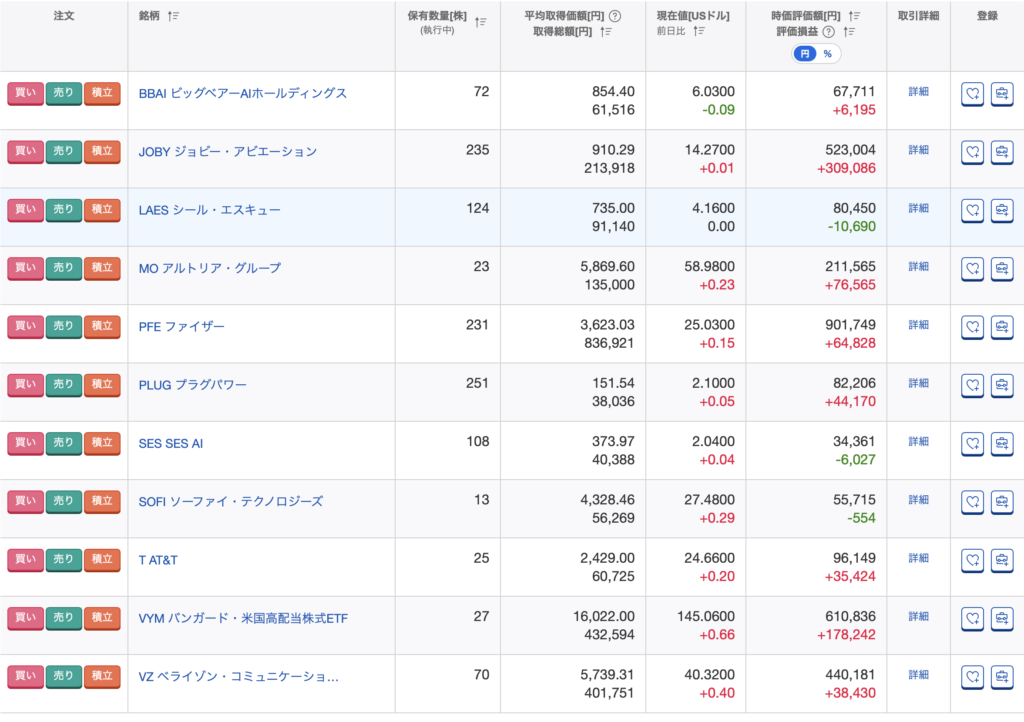
Task: Sort by 取得総額 column
Action: [606, 31]
